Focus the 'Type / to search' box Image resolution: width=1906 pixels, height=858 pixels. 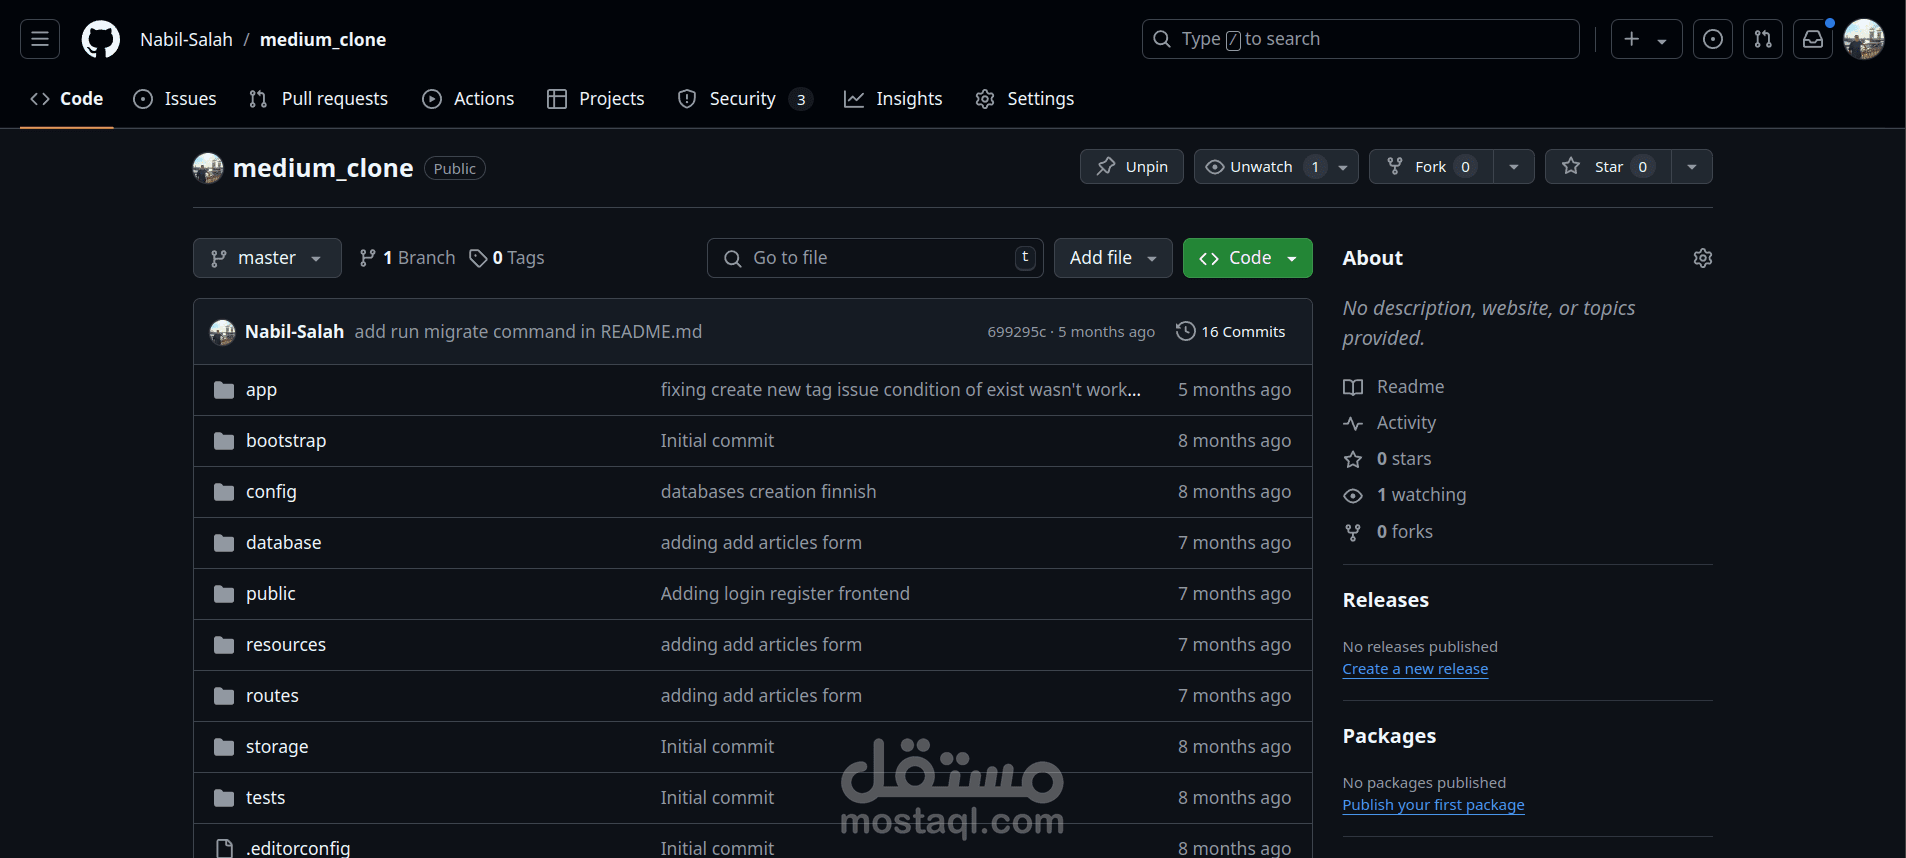tap(1361, 39)
